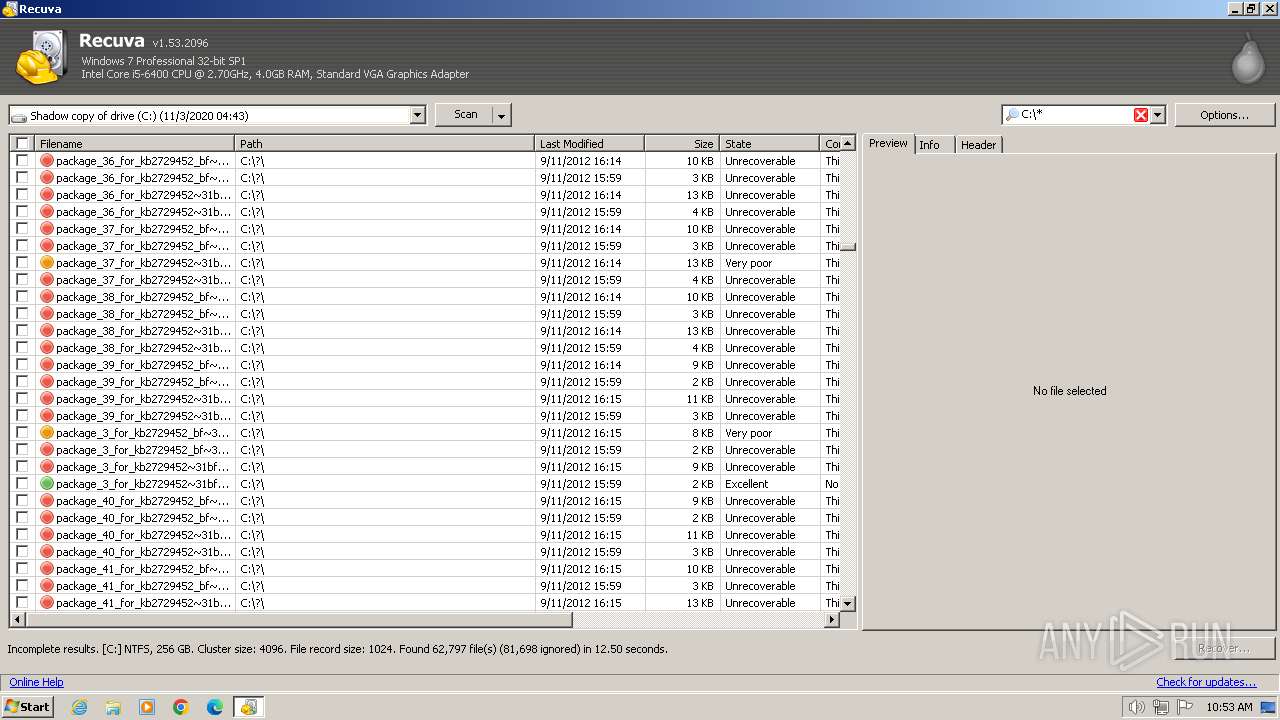Click the horizontal scrollbar thumb of the list

(x=298, y=620)
